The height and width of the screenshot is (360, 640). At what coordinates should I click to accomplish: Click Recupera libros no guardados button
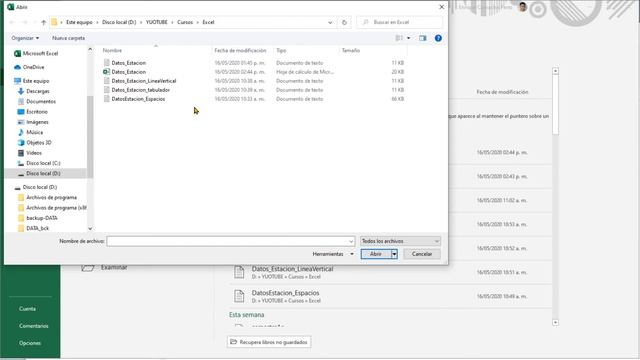(x=269, y=342)
